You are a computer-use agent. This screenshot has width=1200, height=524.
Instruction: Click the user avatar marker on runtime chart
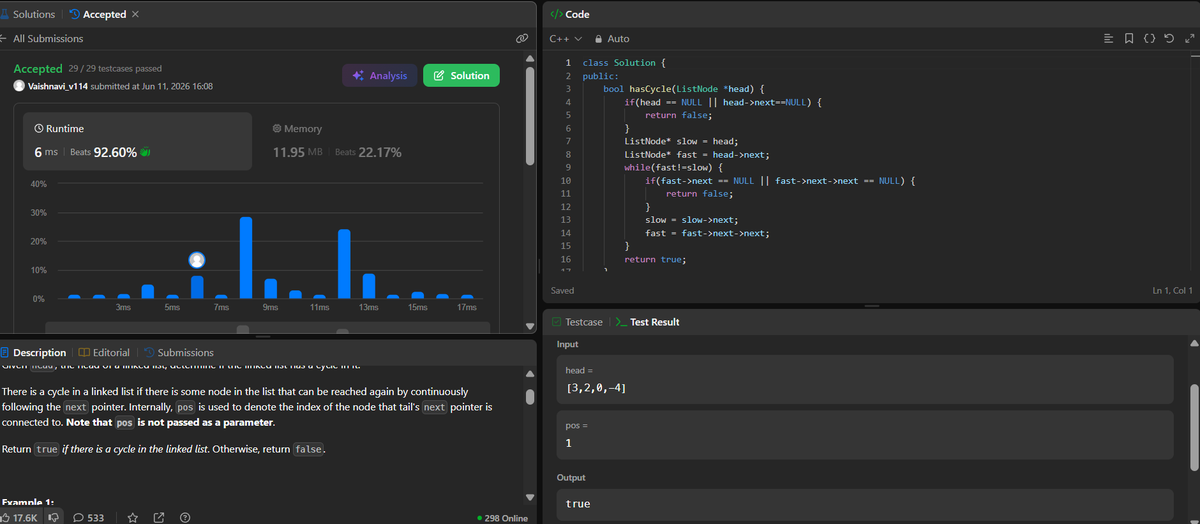[x=198, y=259]
